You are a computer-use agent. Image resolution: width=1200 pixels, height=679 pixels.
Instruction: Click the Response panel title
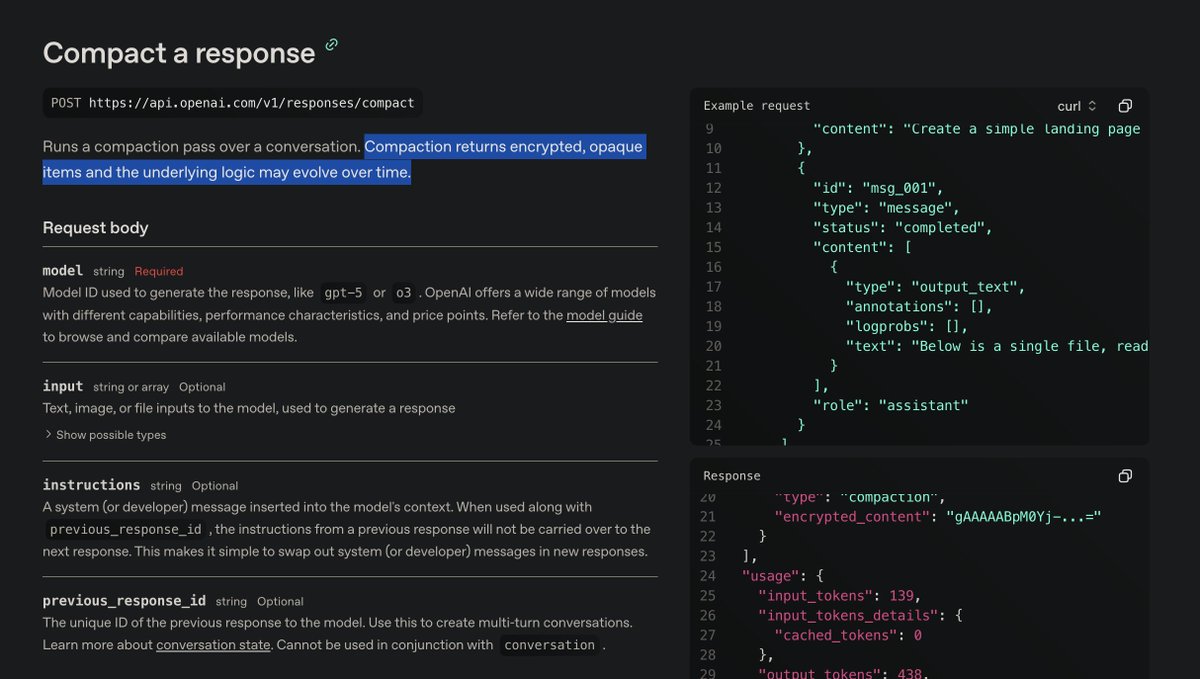732,476
